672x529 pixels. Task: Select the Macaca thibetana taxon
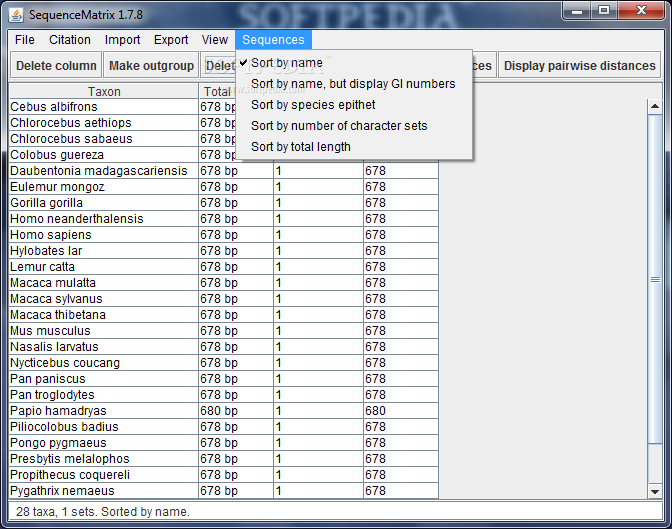pos(103,315)
